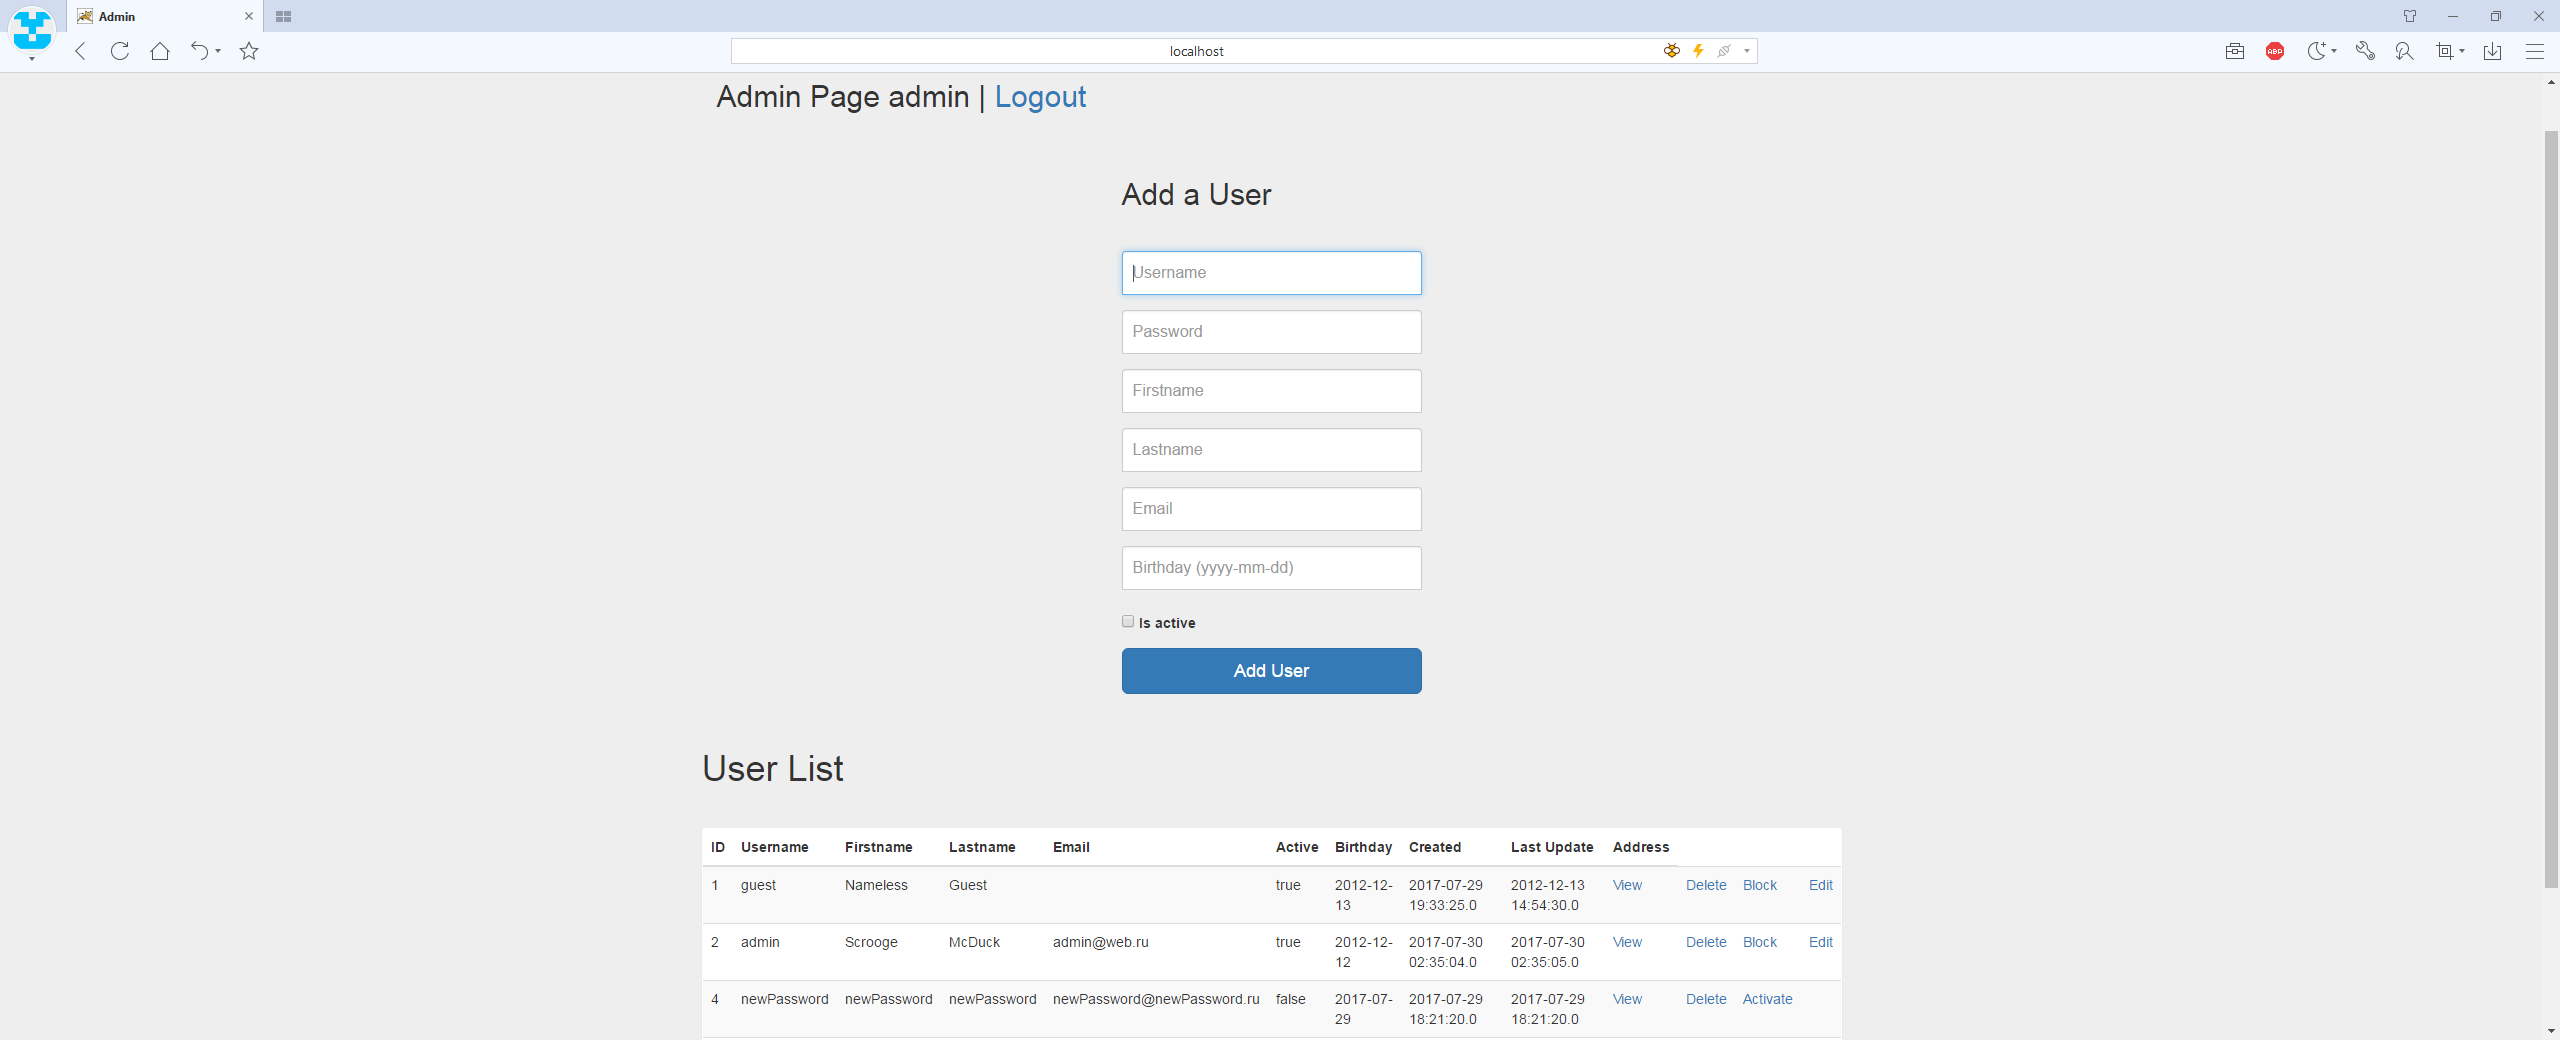Select the newPassword@newPassword.ru email cell
2560x1040 pixels.
coord(1156,999)
